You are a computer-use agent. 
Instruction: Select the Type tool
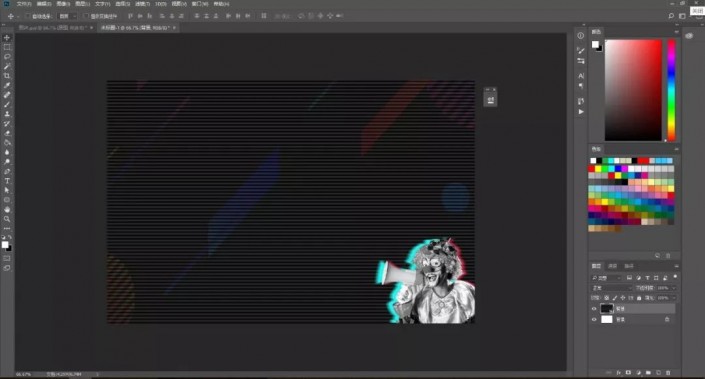[7, 181]
